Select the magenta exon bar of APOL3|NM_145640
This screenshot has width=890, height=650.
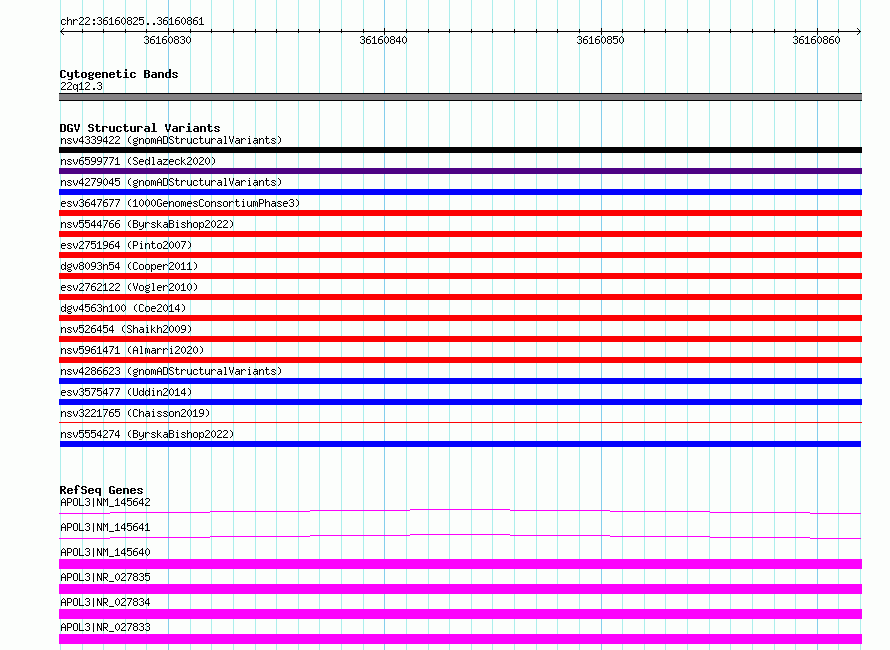[x=460, y=564]
